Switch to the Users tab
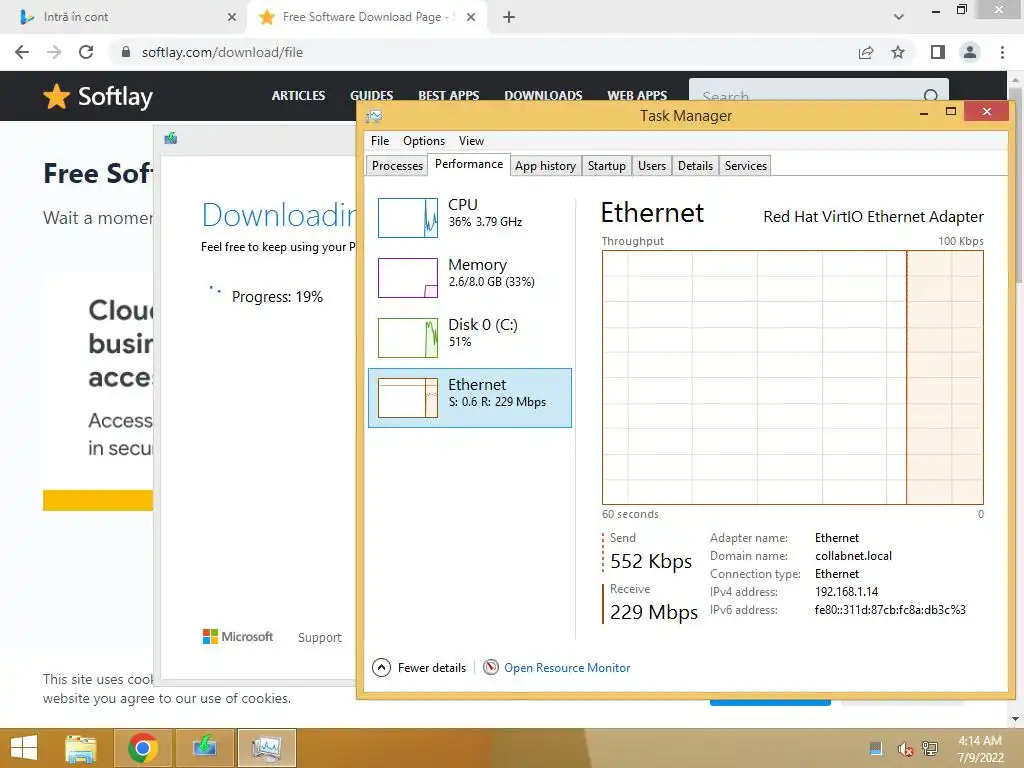 tap(652, 166)
